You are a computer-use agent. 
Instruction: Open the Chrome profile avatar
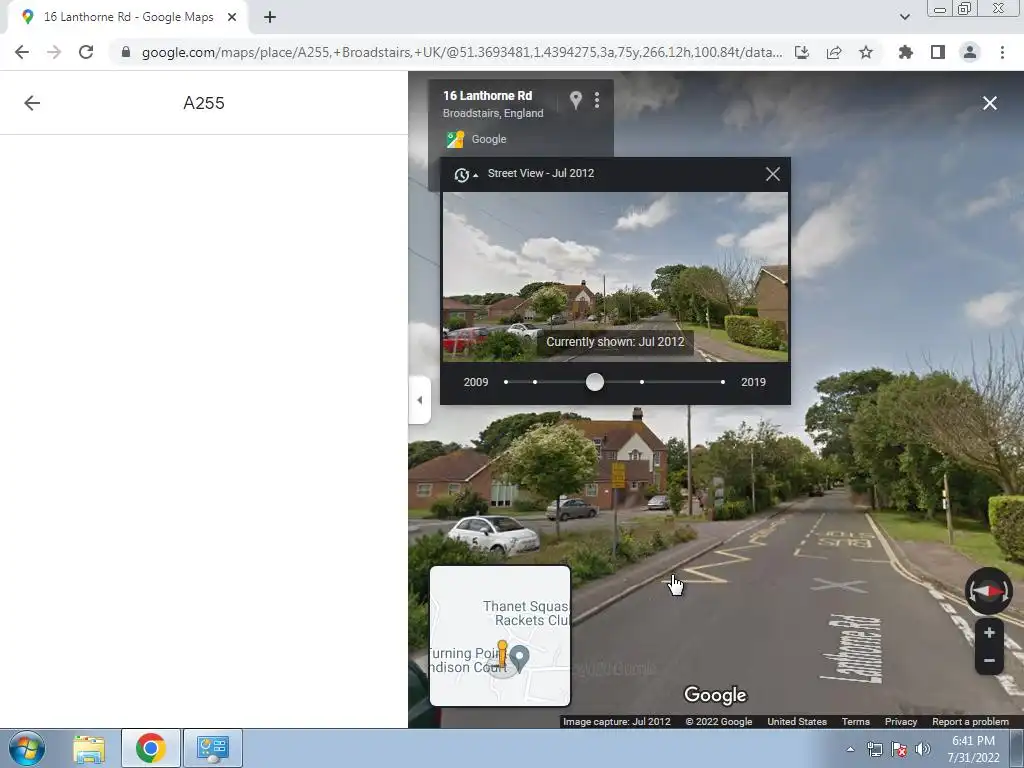(x=970, y=52)
